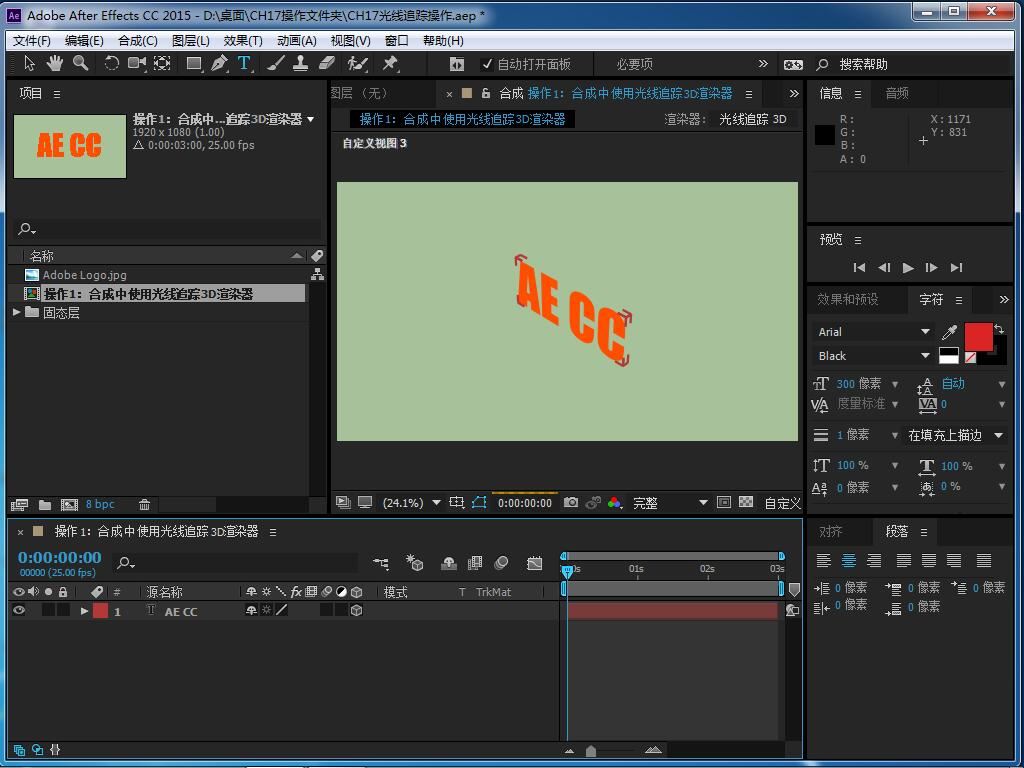The image size is (1024, 768).
Task: Select the Pan Behind anchor point tool
Action: point(162,63)
